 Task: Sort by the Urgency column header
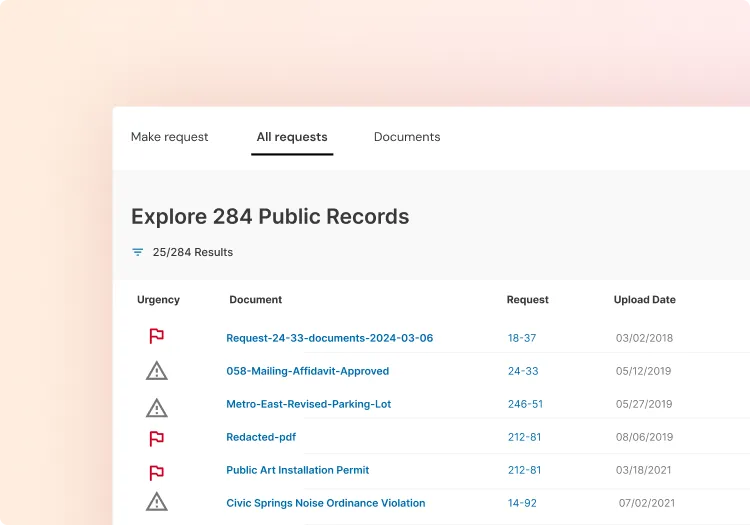(x=158, y=299)
